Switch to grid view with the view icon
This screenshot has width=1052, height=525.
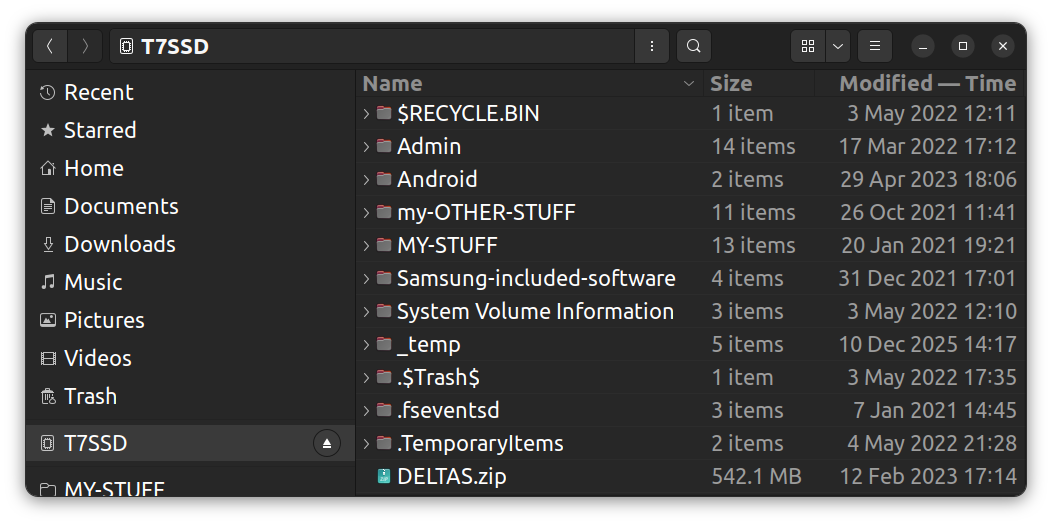(x=808, y=46)
